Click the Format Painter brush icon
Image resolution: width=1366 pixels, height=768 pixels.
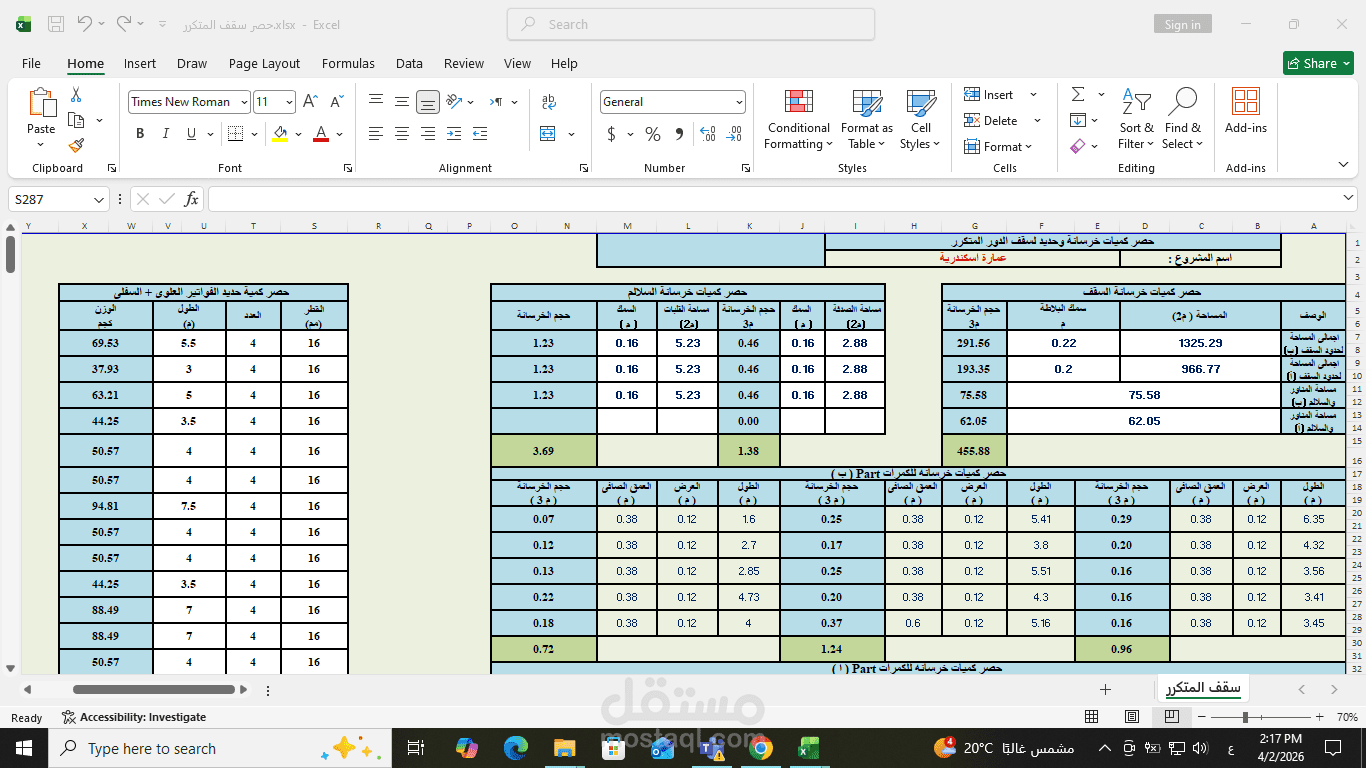point(76,146)
